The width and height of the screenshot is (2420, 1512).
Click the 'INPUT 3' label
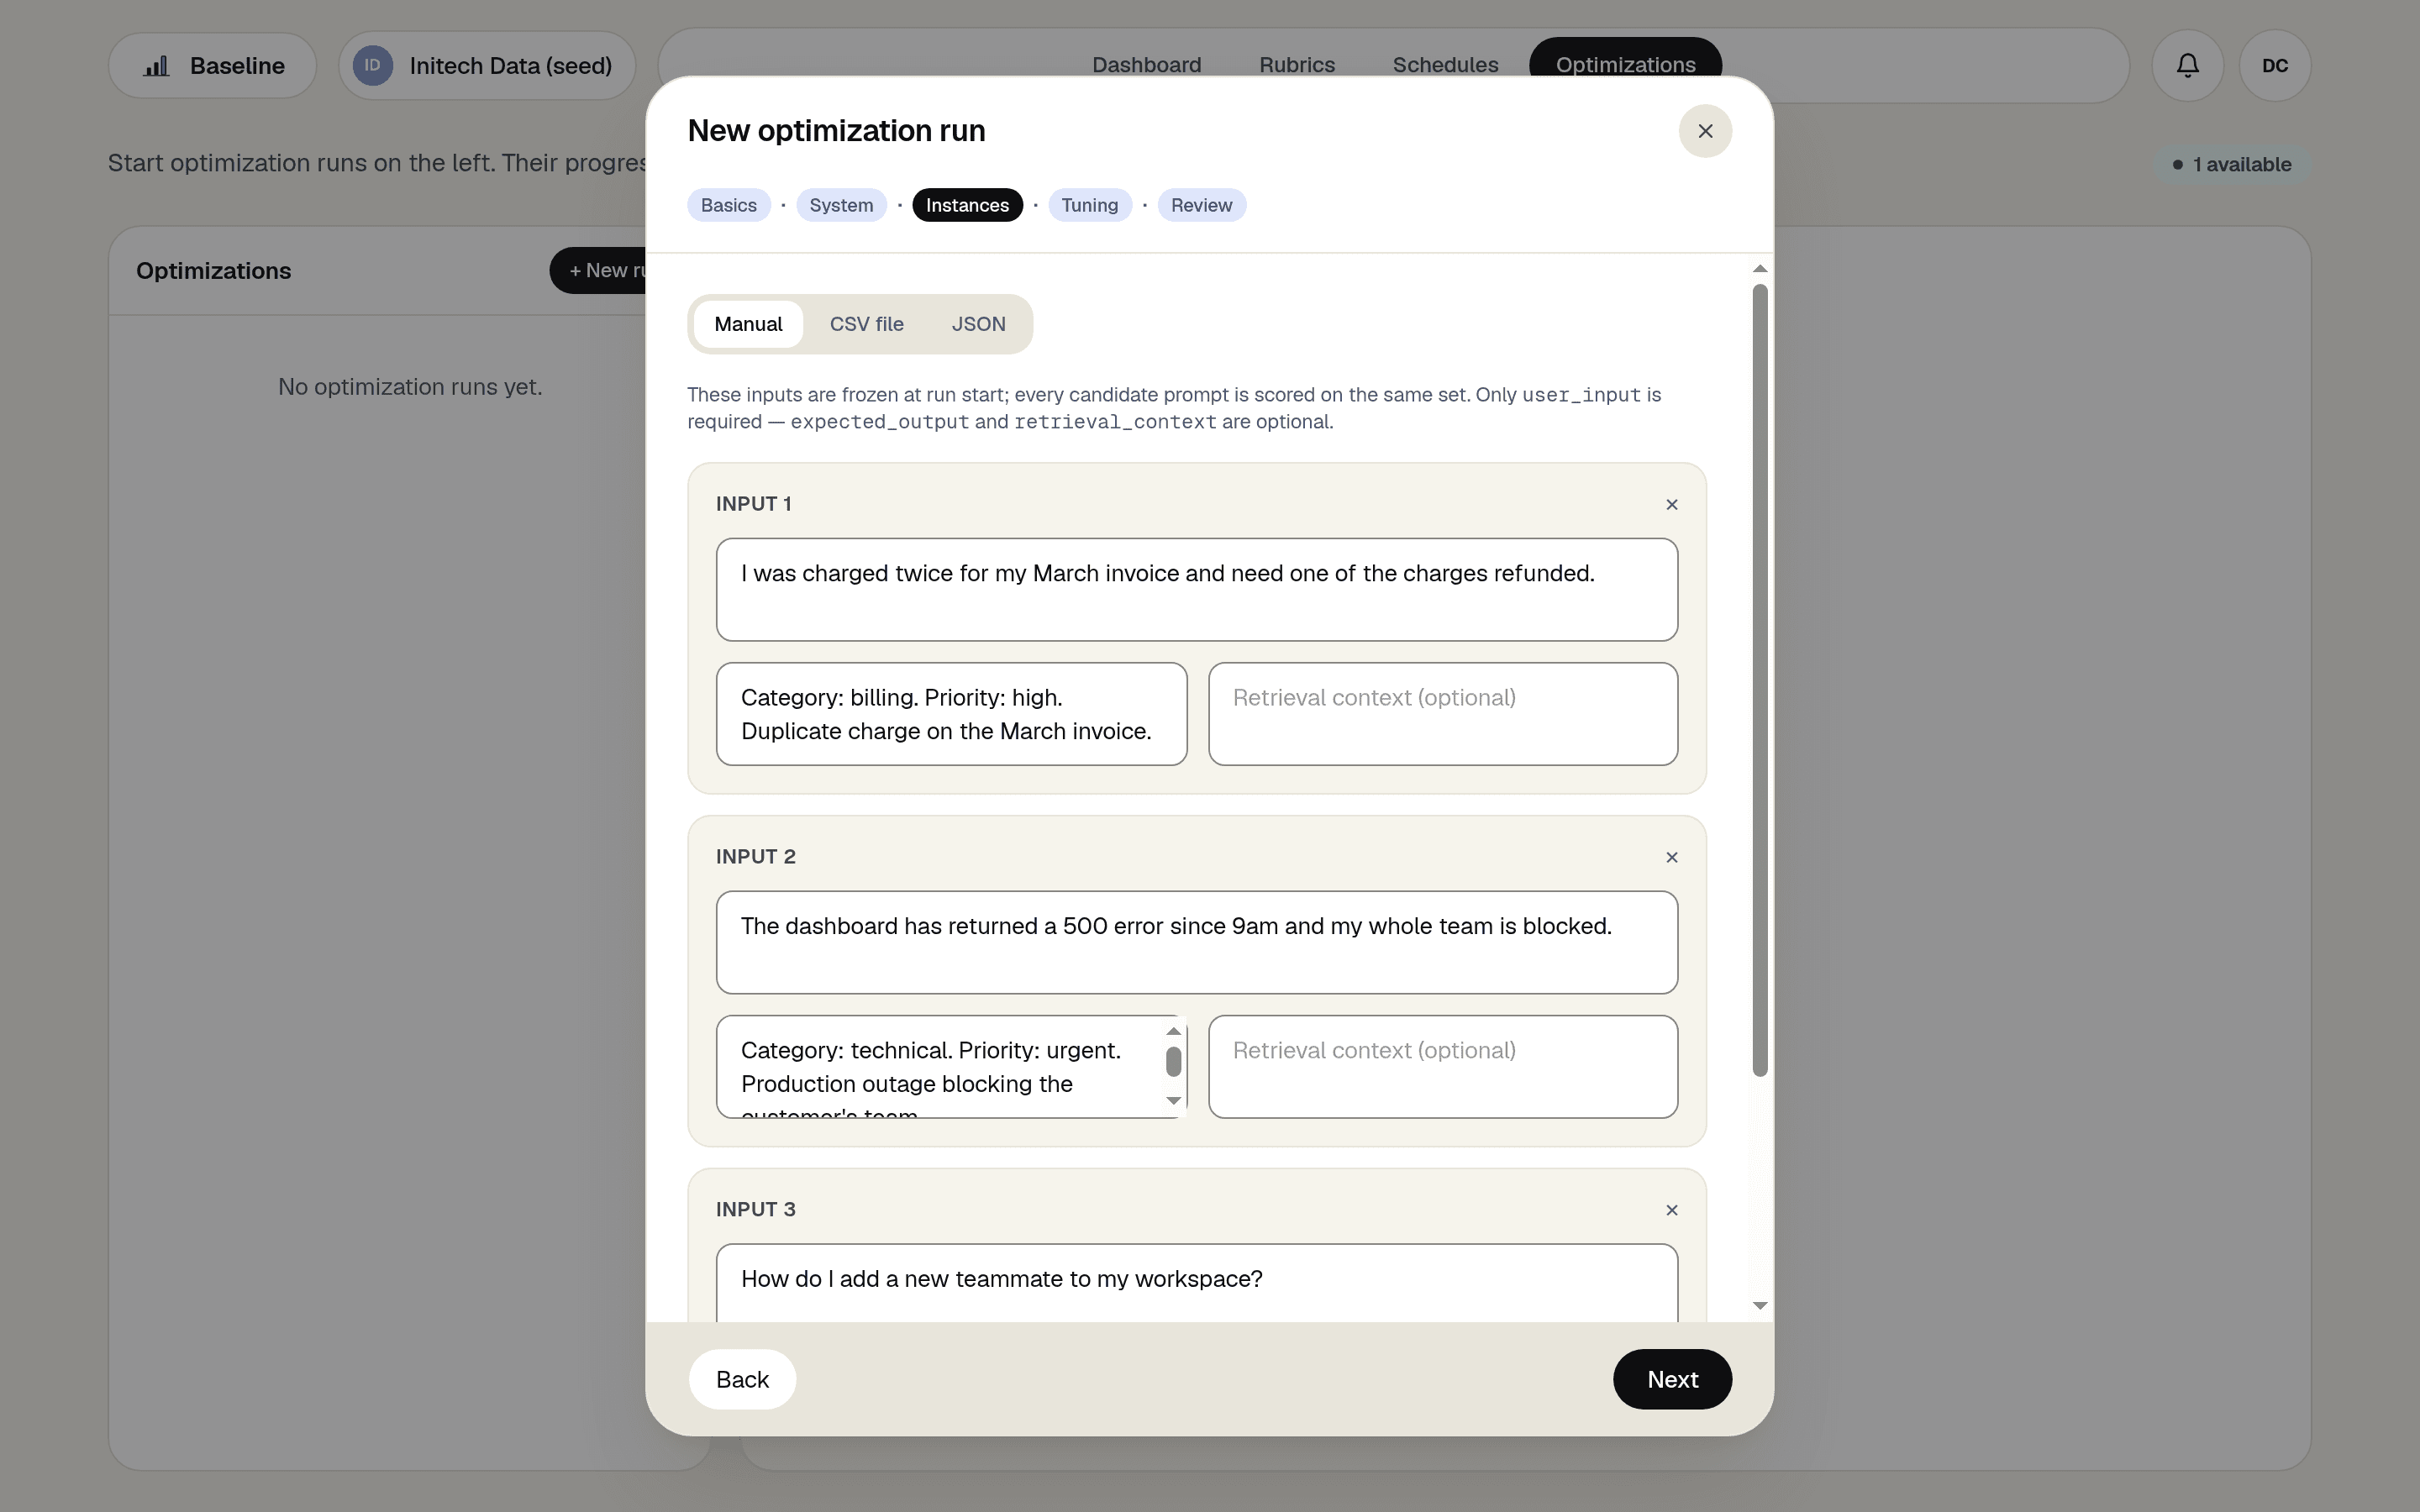755,1210
